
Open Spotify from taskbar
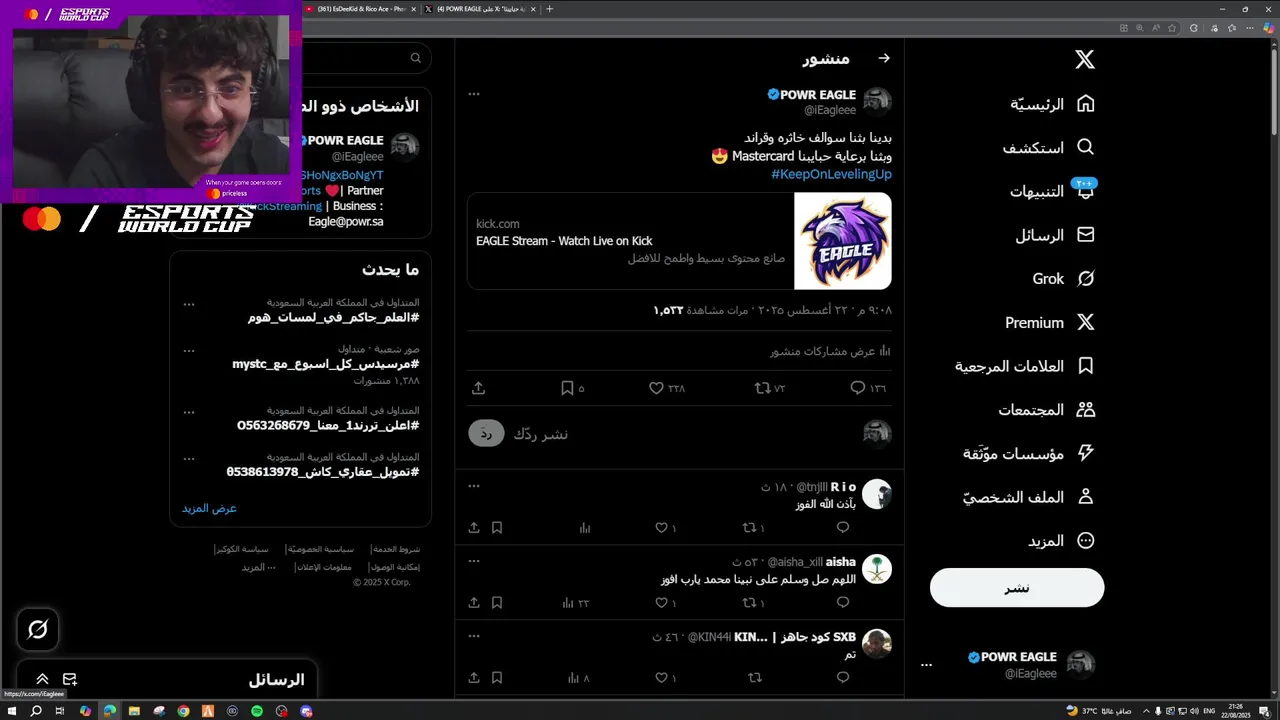click(x=257, y=711)
